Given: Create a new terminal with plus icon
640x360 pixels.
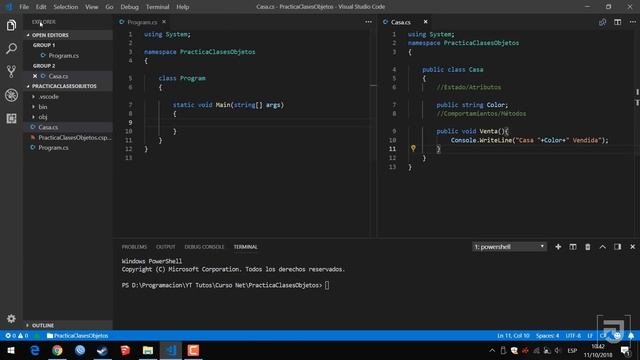Looking at the screenshot, I should tap(558, 247).
